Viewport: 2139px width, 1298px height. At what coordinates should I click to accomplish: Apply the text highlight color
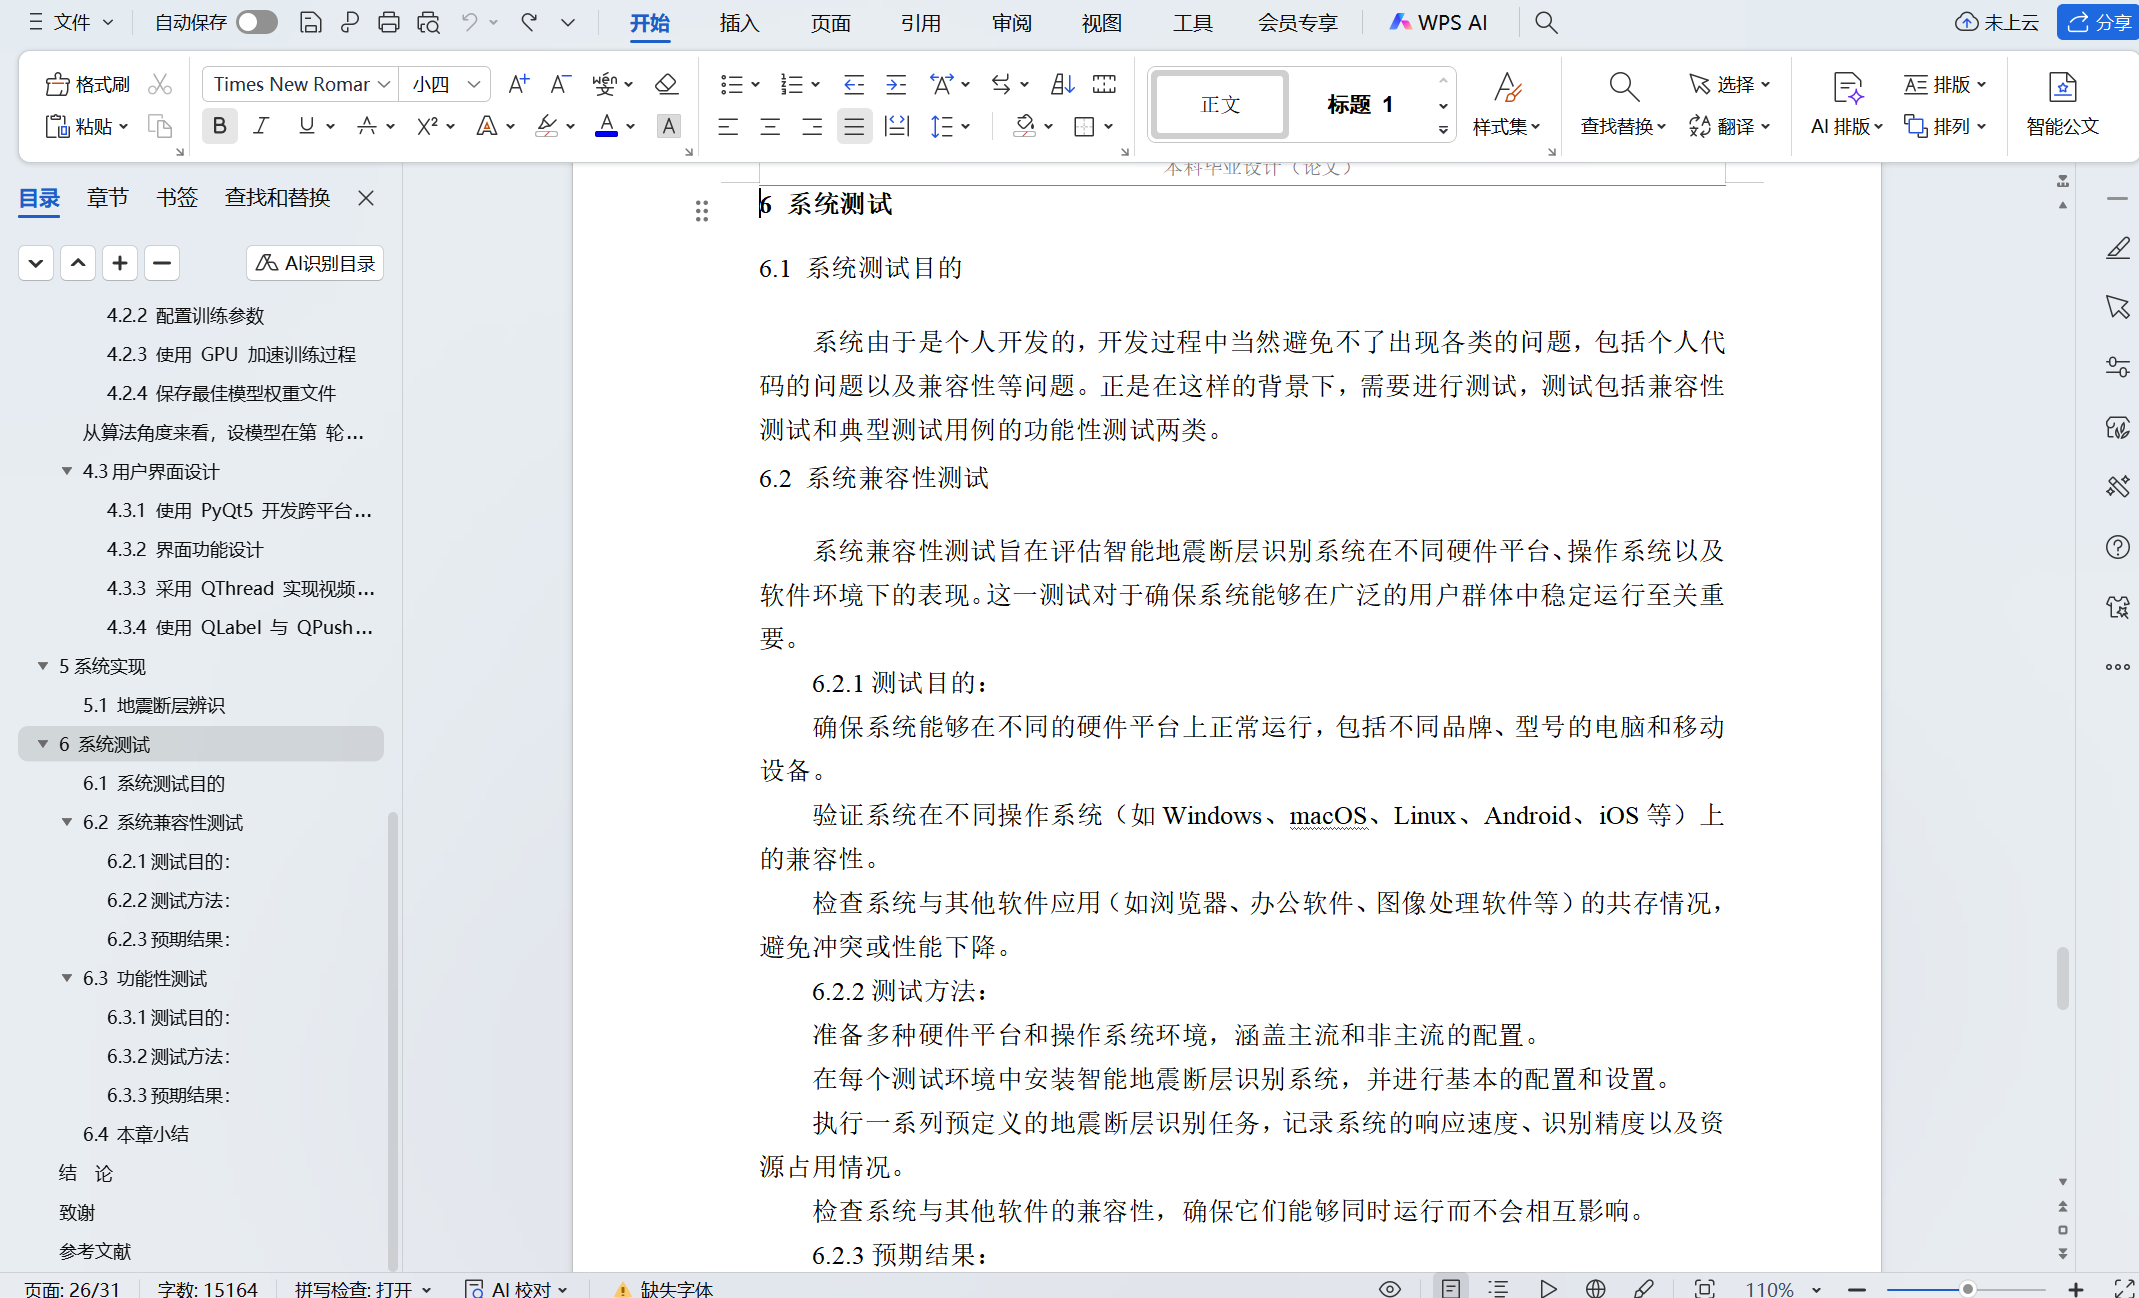[547, 126]
